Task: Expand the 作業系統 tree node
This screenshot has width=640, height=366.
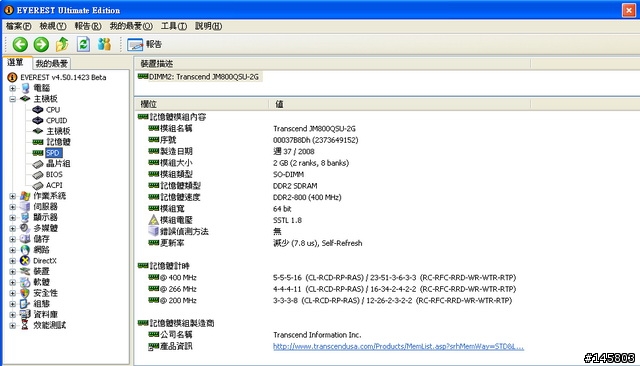Action: tap(13, 196)
